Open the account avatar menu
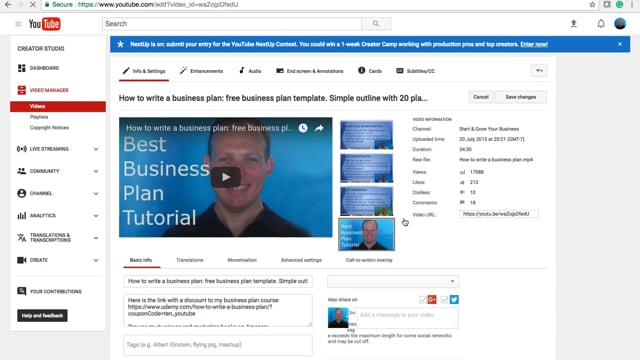Image resolution: width=640 pixels, height=360 pixels. click(x=620, y=24)
